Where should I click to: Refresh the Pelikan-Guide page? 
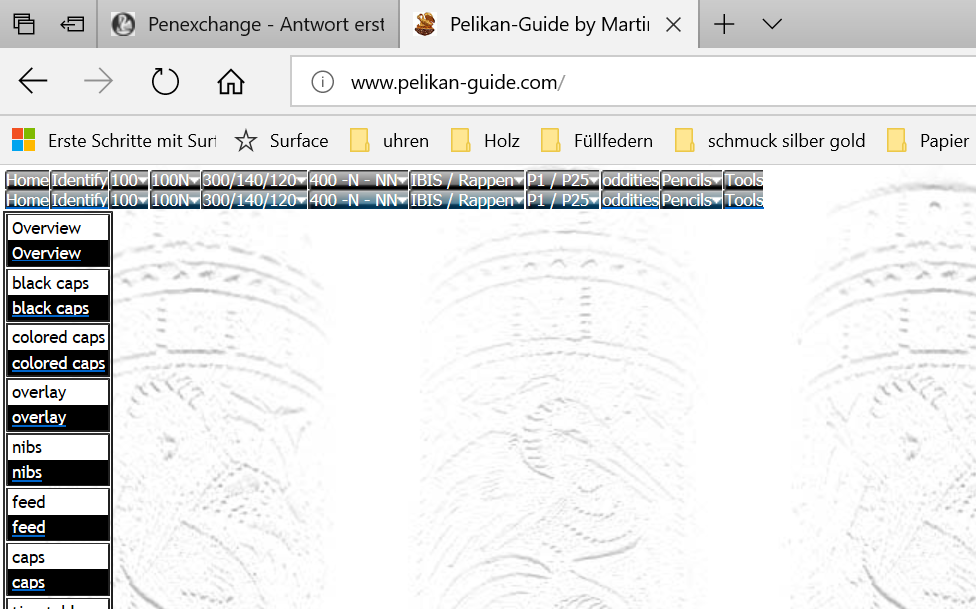(x=165, y=82)
